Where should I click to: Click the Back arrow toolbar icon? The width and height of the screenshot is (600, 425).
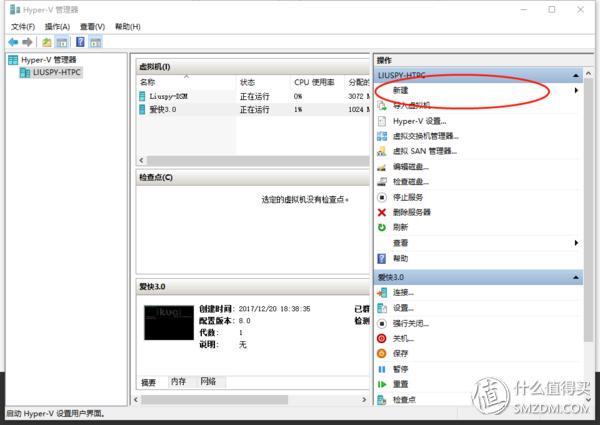[x=13, y=42]
